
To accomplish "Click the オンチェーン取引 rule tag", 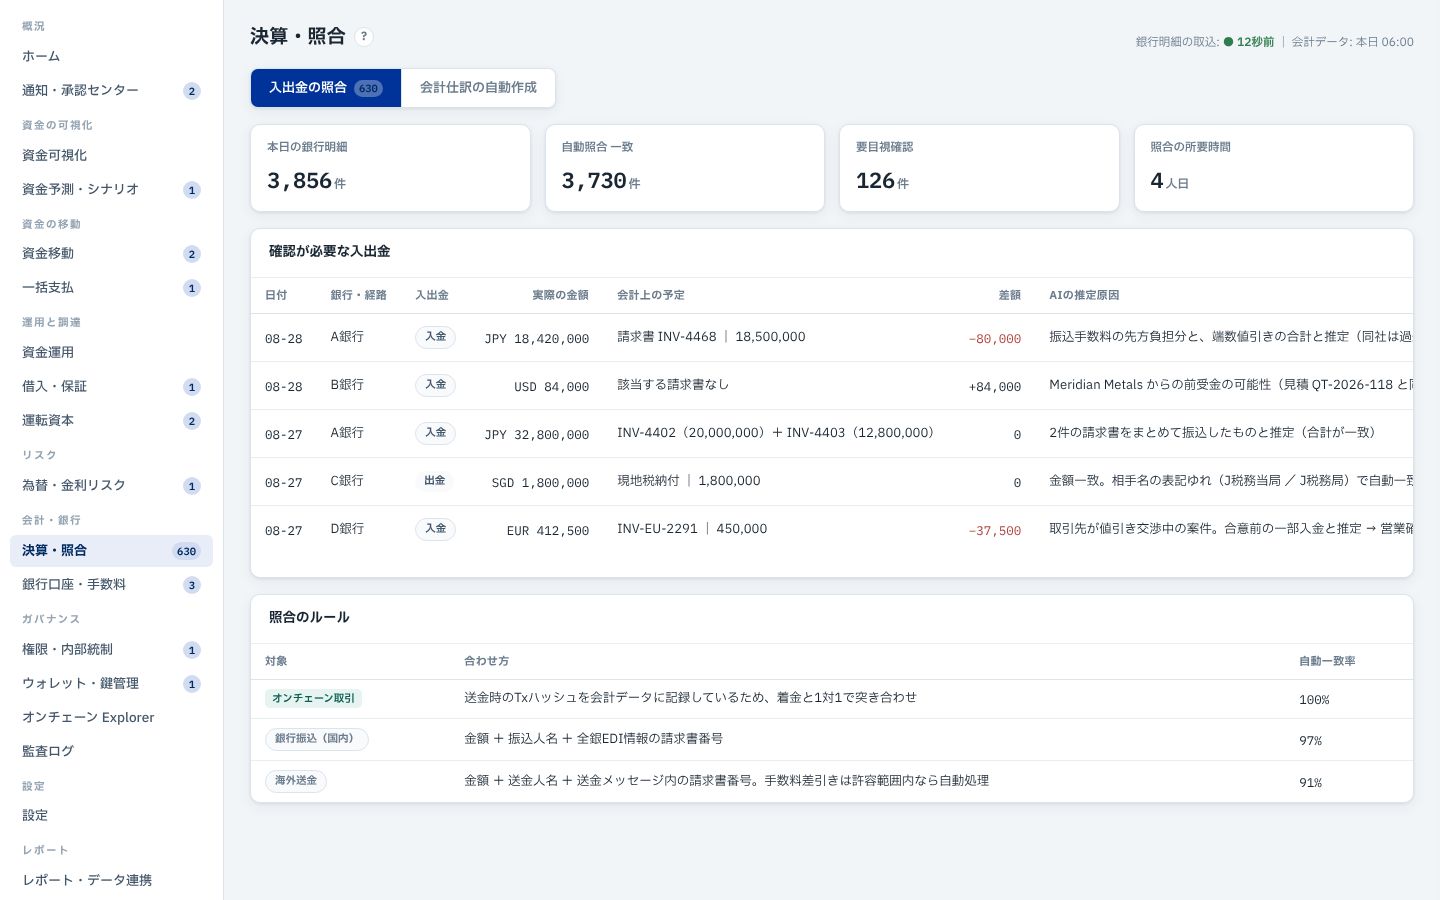I will (x=313, y=698).
